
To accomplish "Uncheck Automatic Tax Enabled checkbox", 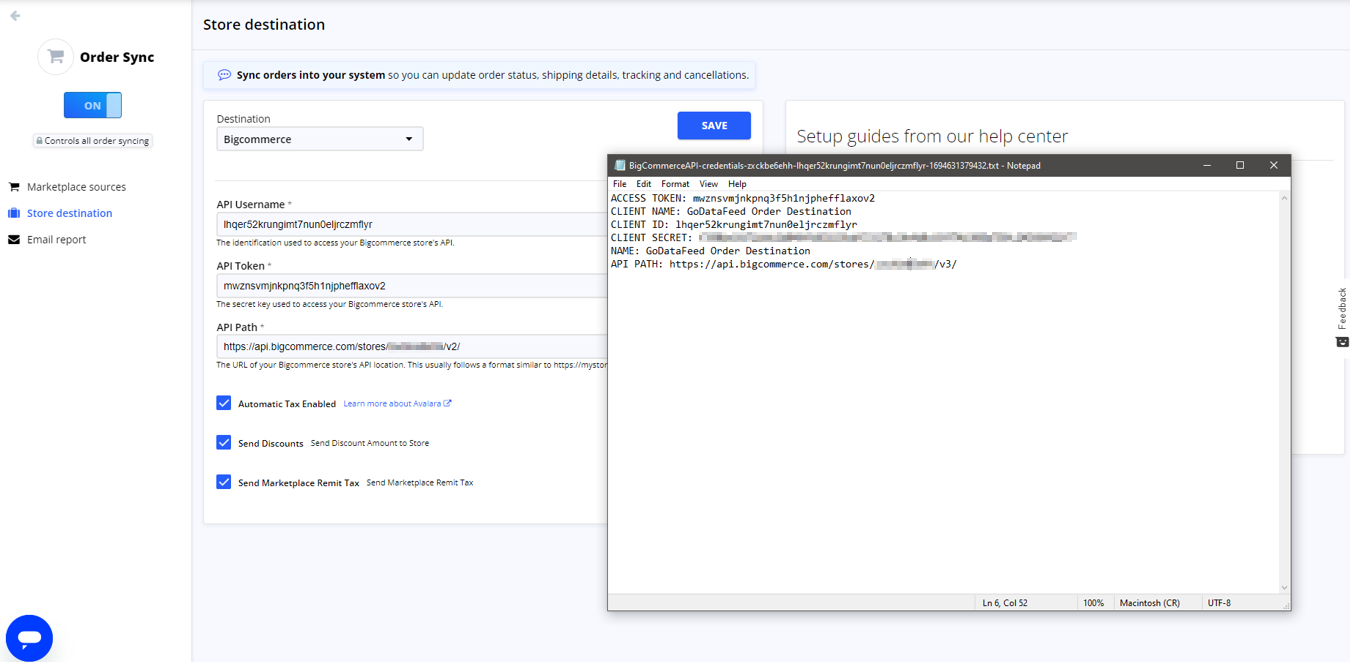I will point(224,403).
